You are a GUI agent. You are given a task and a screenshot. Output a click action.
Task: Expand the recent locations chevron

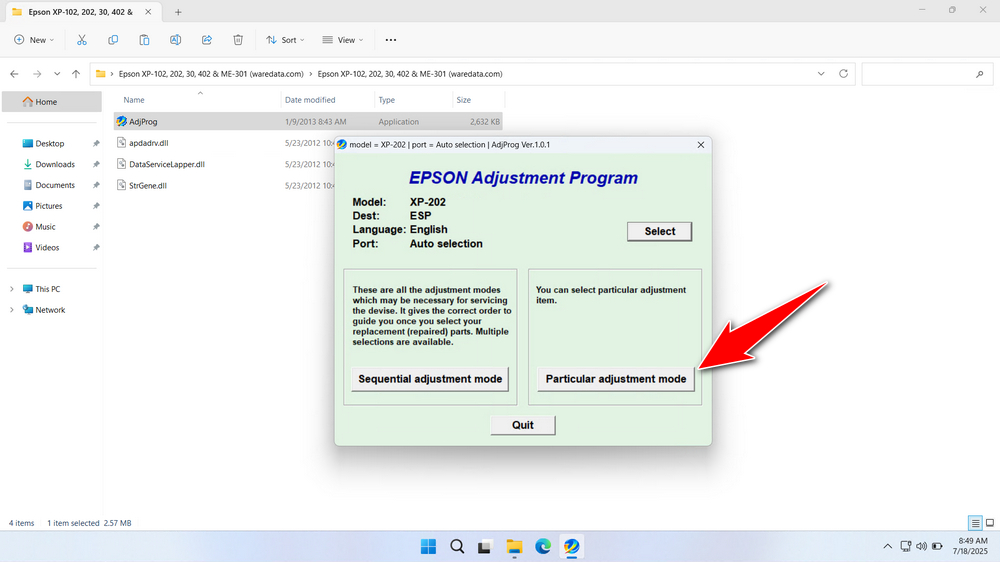57,74
